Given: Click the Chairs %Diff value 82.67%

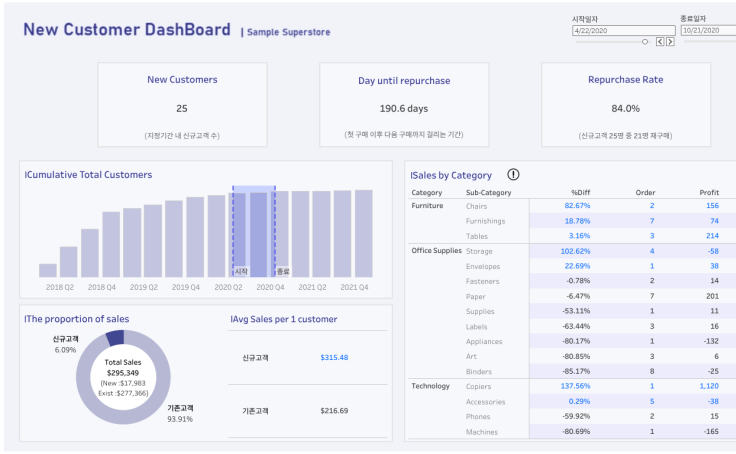Looking at the screenshot, I should [577, 205].
